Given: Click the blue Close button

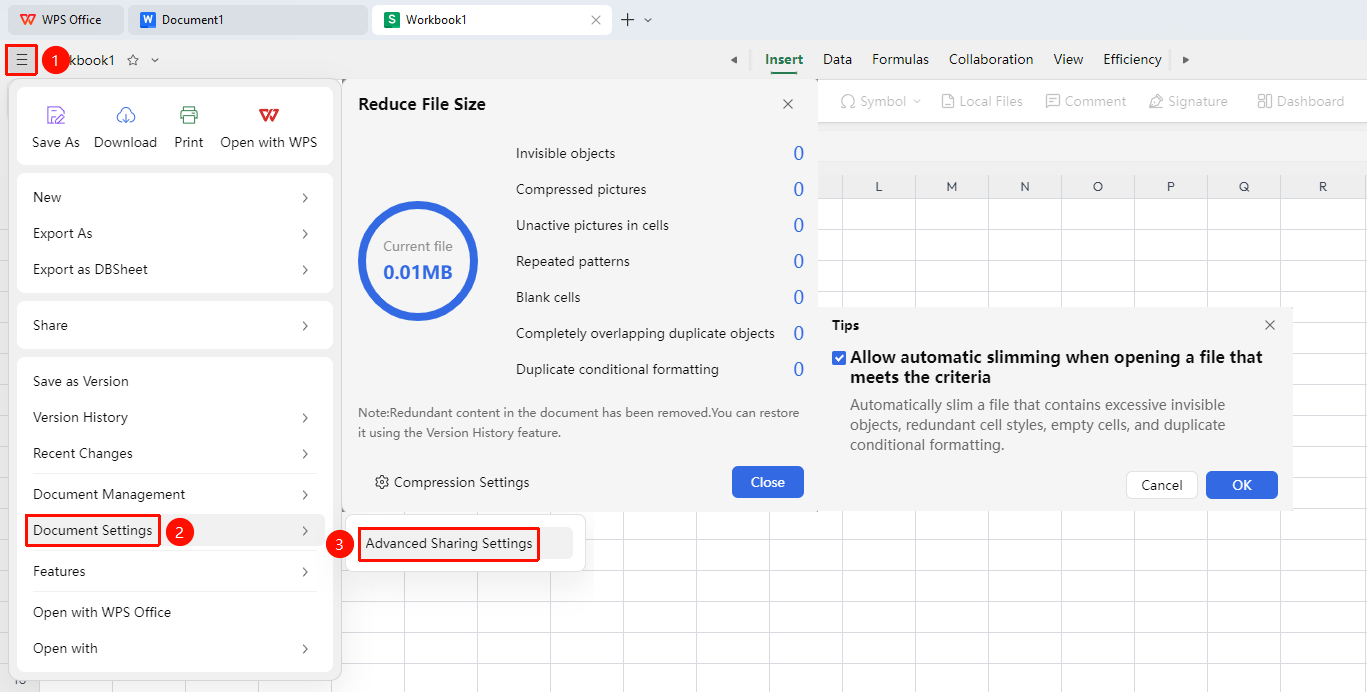Looking at the screenshot, I should [768, 482].
